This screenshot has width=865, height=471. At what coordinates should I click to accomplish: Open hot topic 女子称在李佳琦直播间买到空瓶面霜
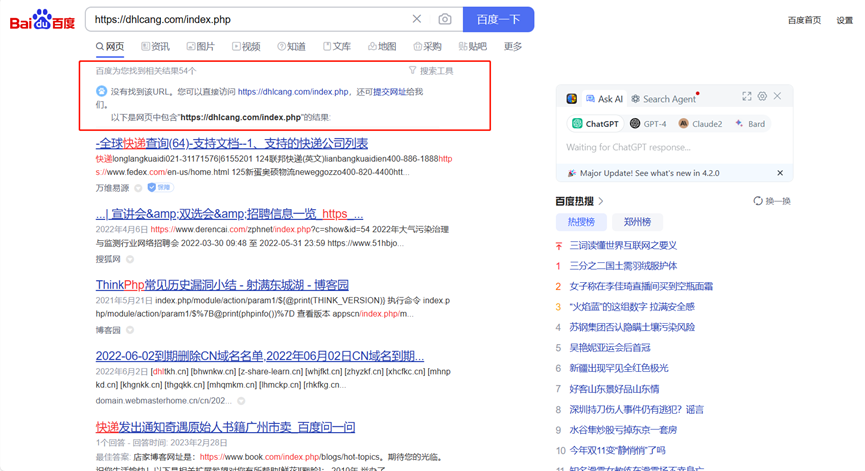(x=641, y=286)
